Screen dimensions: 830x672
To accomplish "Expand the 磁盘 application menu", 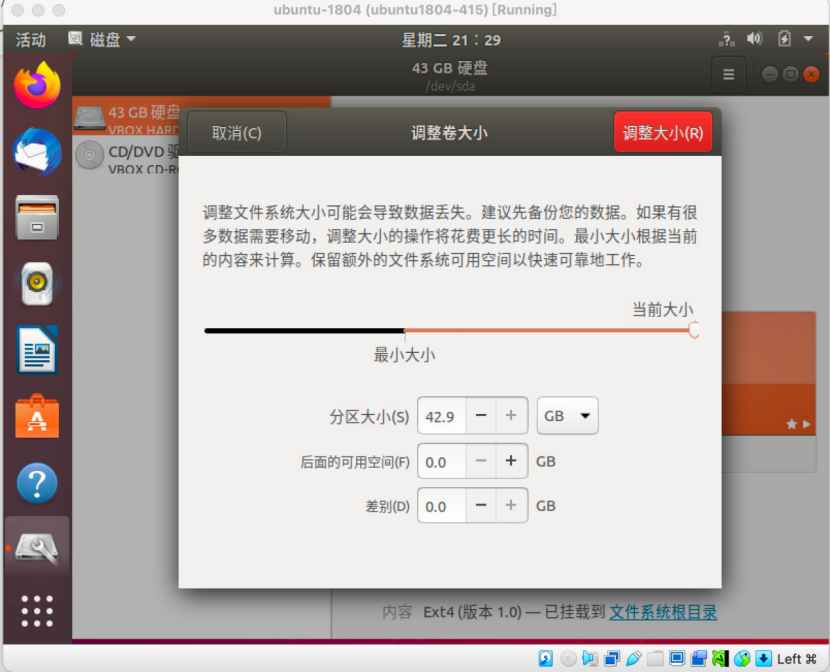I will (x=102, y=39).
